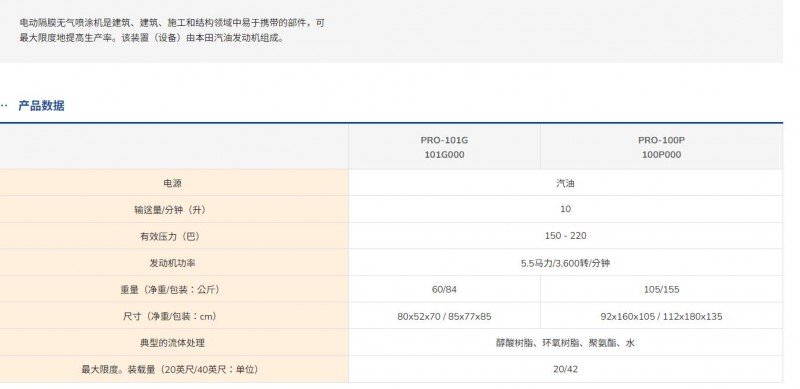Click the 典型的流体处理 row label
The width and height of the screenshot is (800, 389).
click(x=172, y=343)
